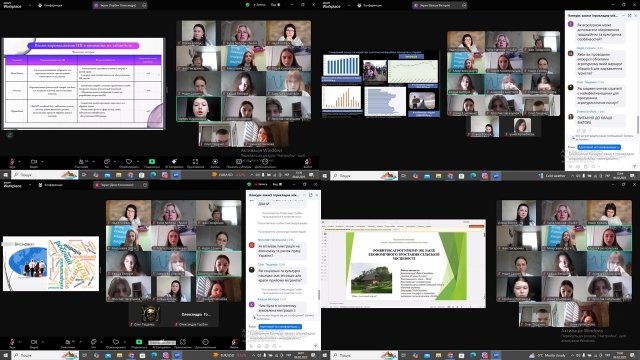The image size is (640, 360).
Task: Expand chat arrow in word-cloud Zoom window
Action: pos(101,342)
